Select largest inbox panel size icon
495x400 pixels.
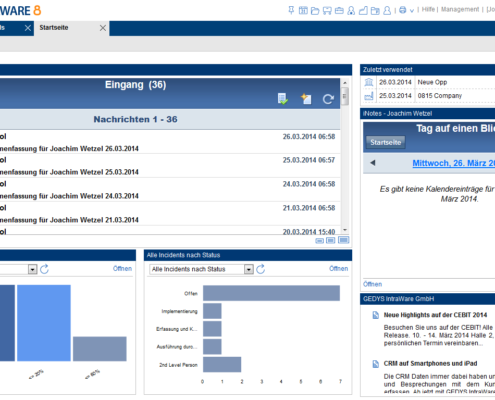point(343,240)
